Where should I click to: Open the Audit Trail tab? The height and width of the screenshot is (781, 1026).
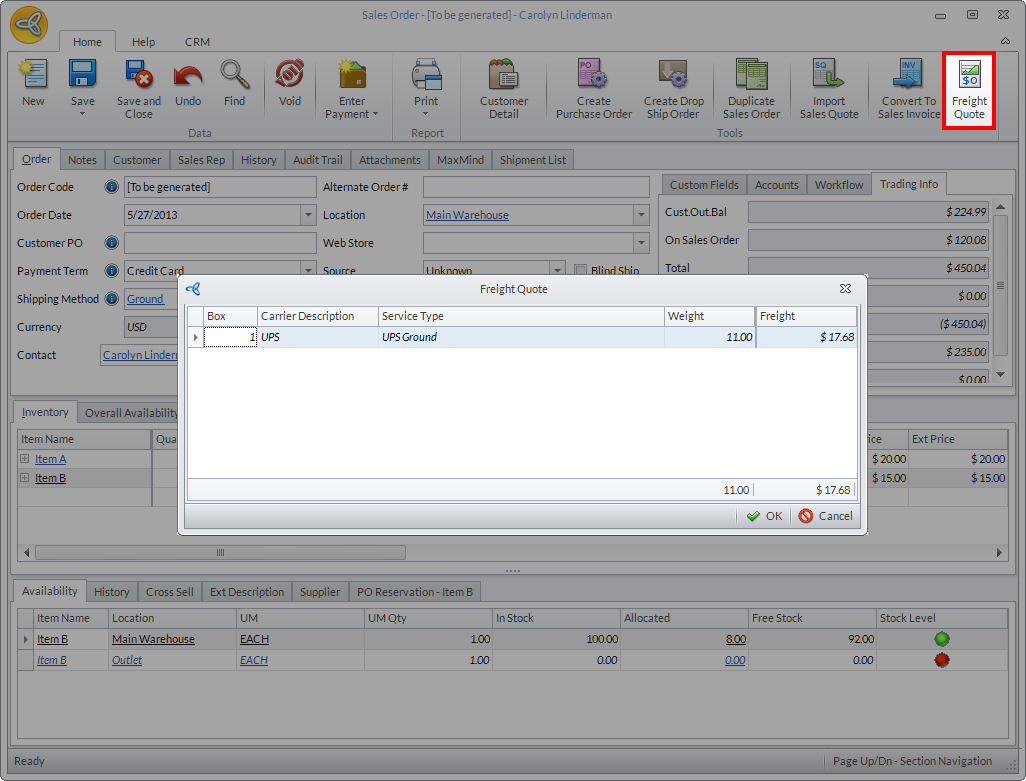(x=317, y=160)
